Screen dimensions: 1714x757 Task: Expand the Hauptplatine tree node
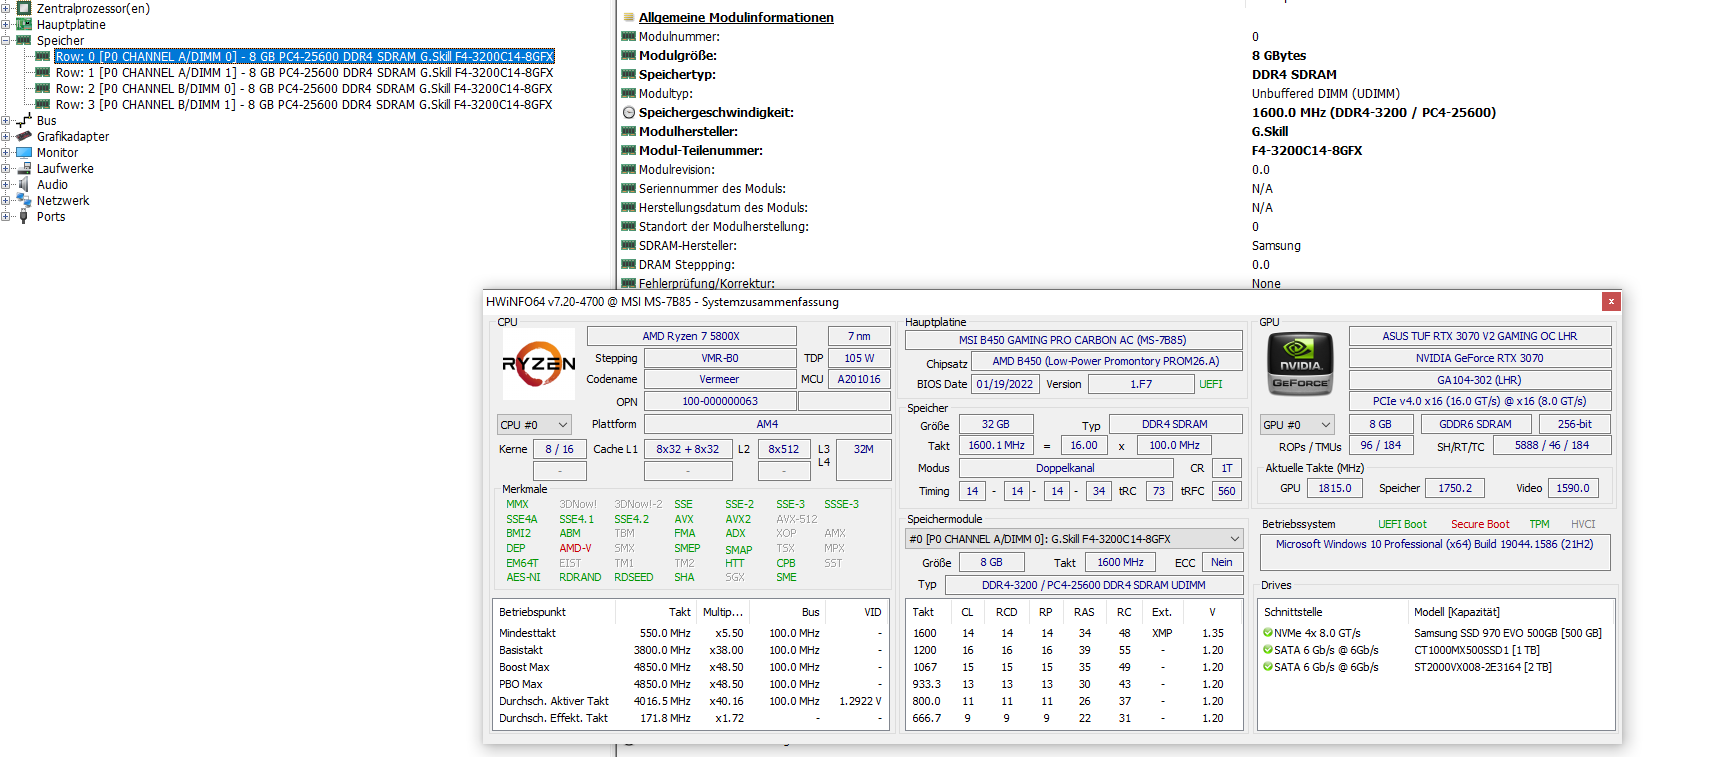coord(6,24)
